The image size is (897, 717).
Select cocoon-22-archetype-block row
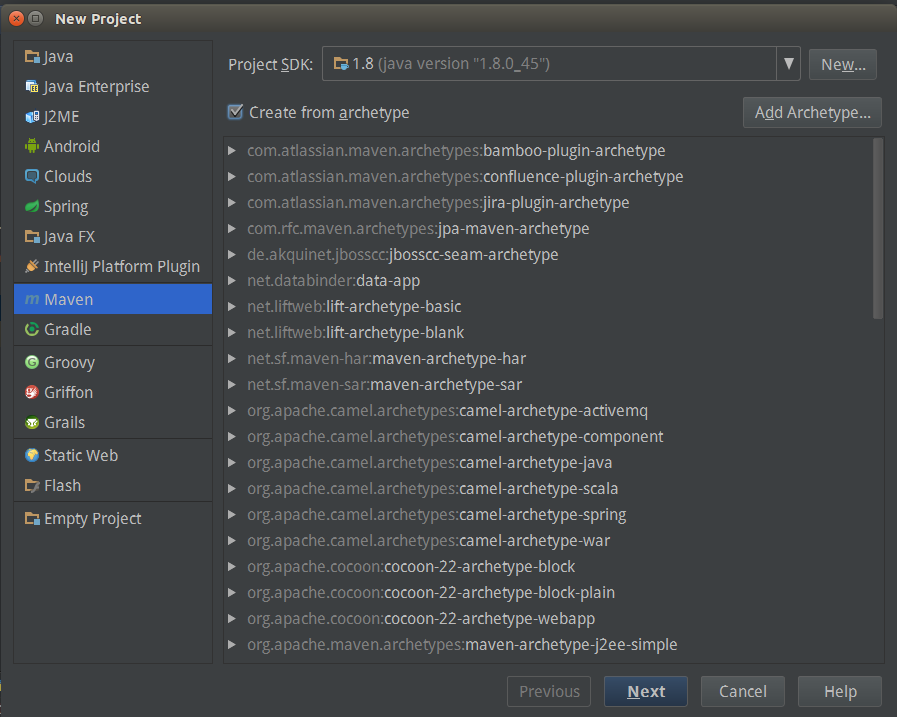[x=549, y=567]
